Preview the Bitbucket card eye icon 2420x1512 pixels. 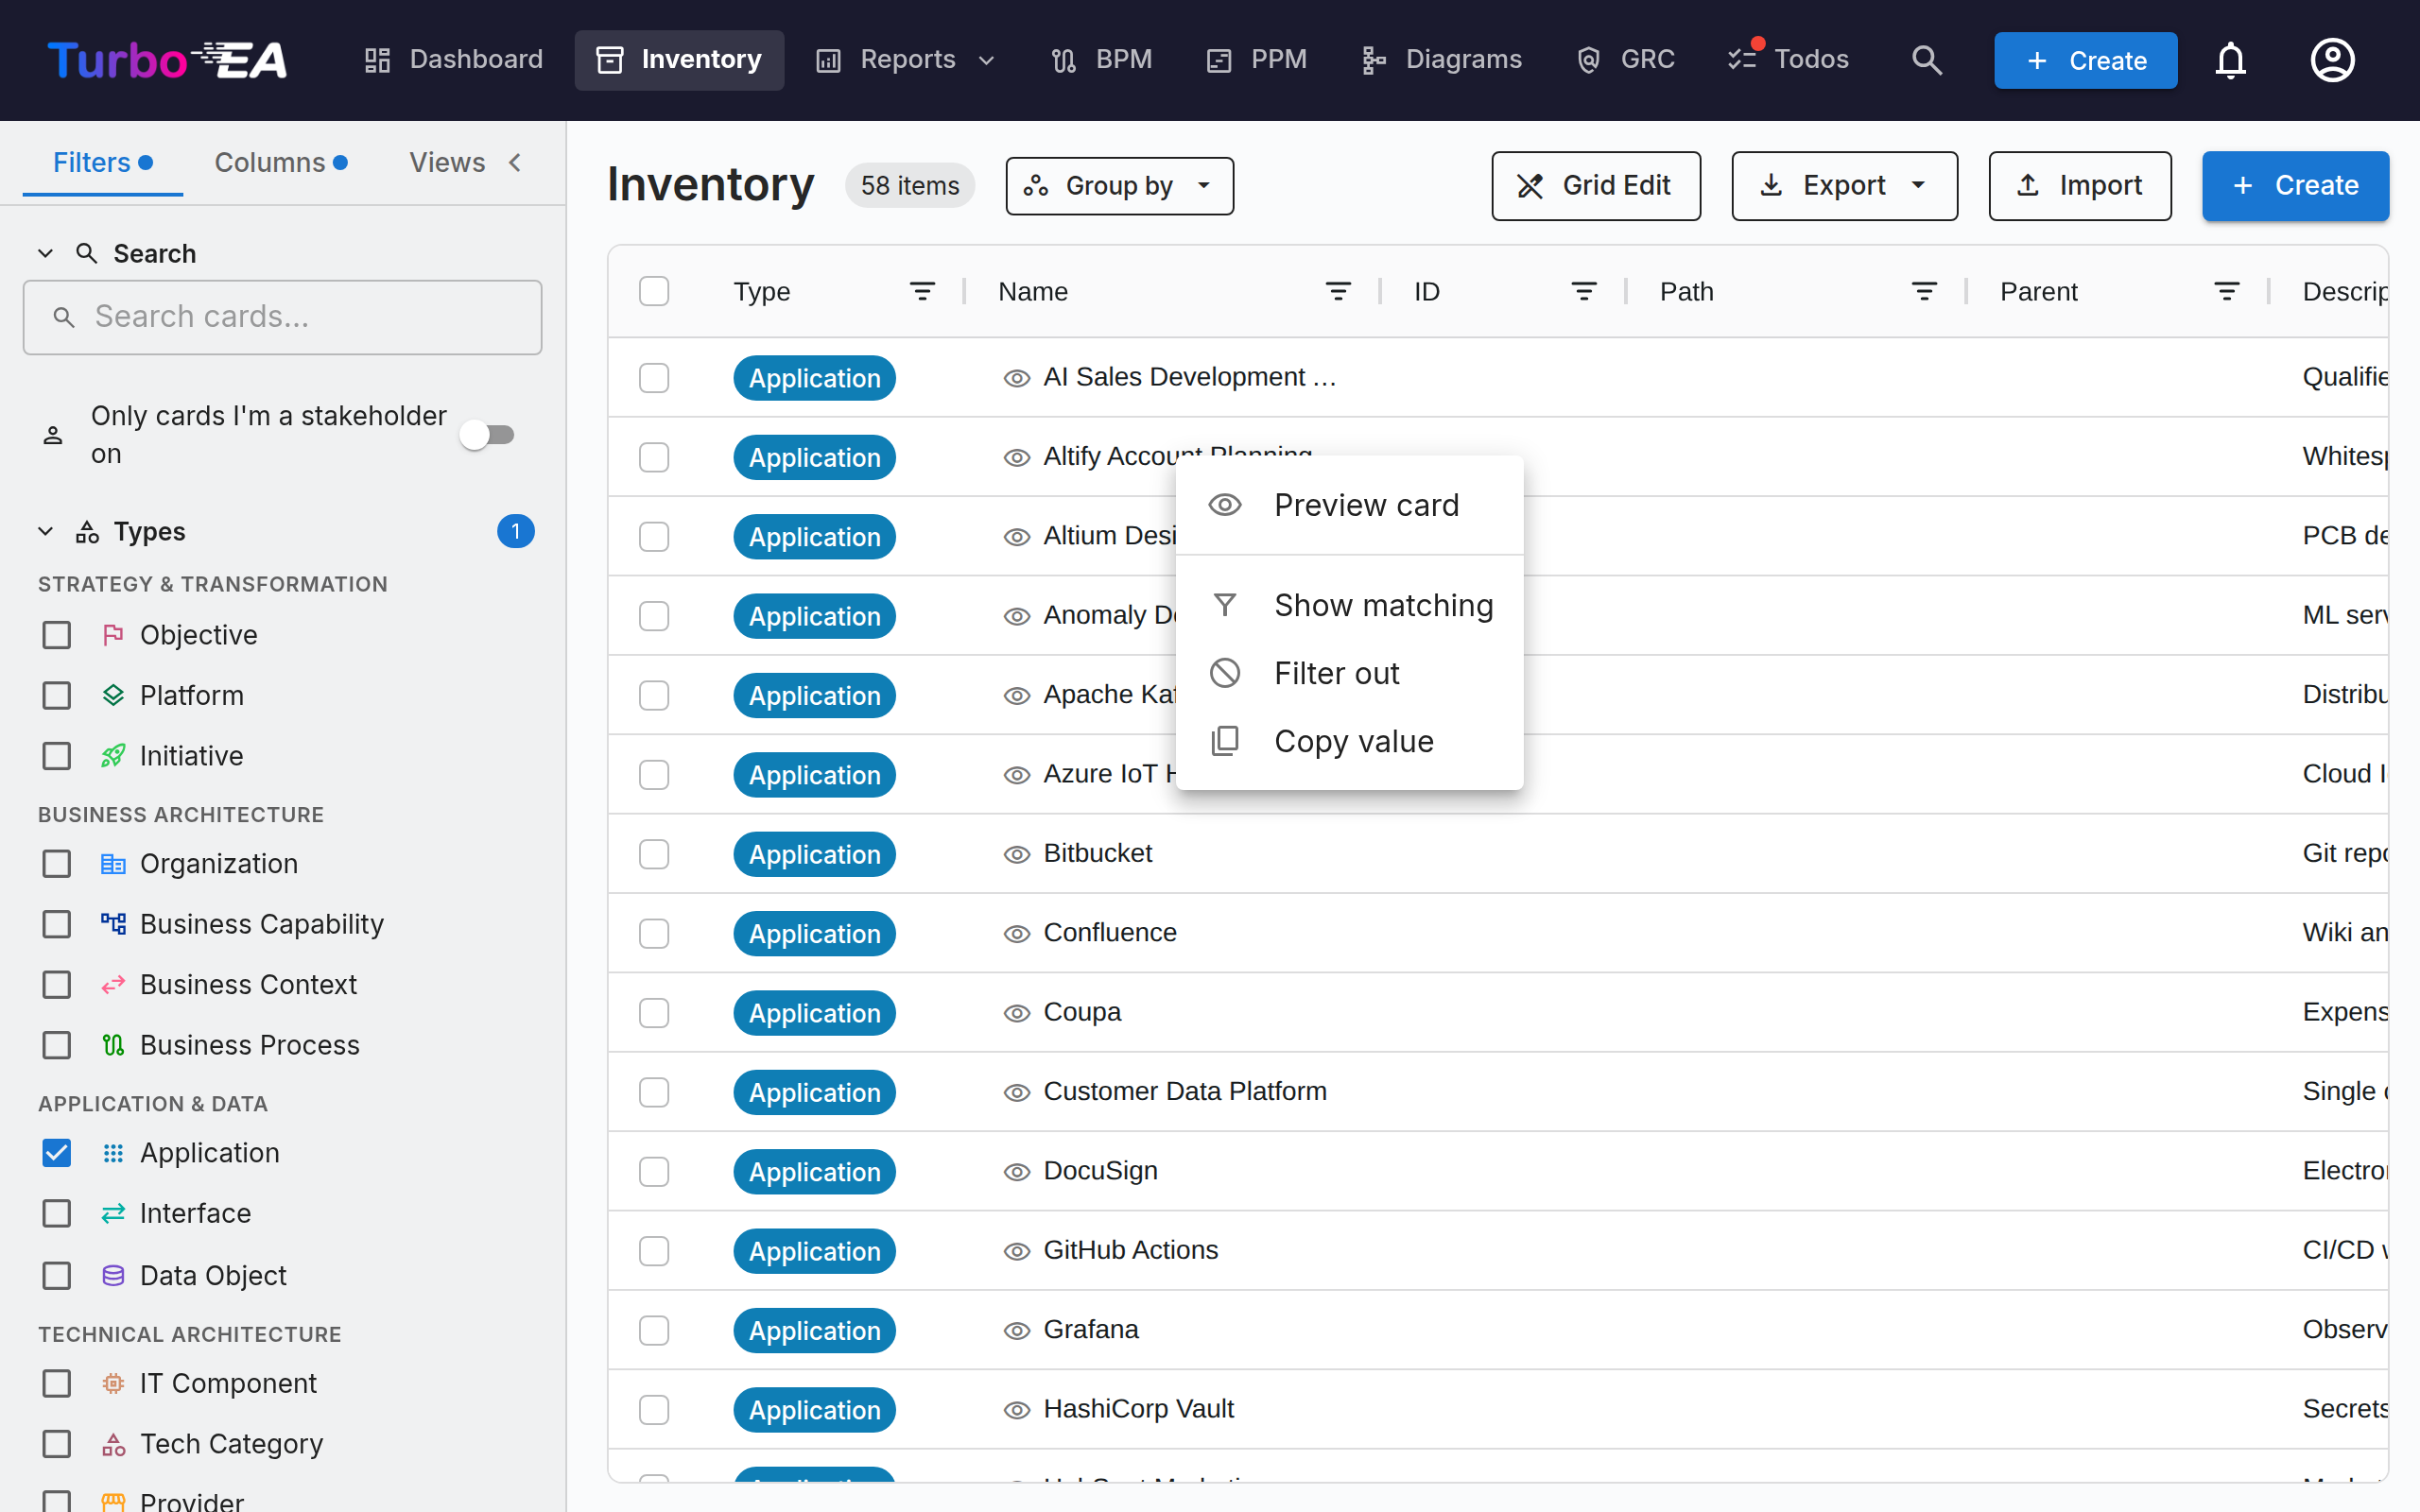(x=1017, y=854)
